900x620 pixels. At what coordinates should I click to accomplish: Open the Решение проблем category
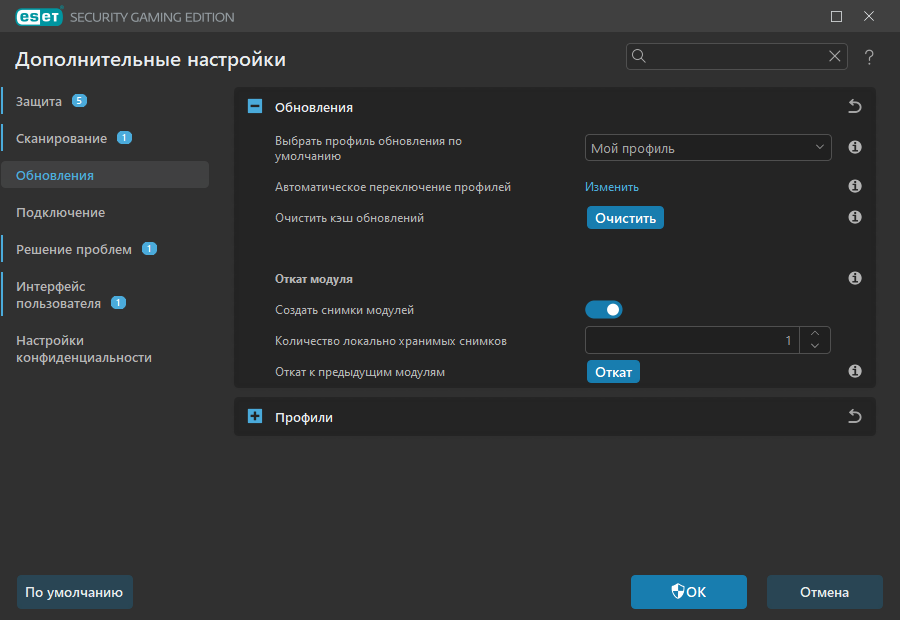coord(73,250)
